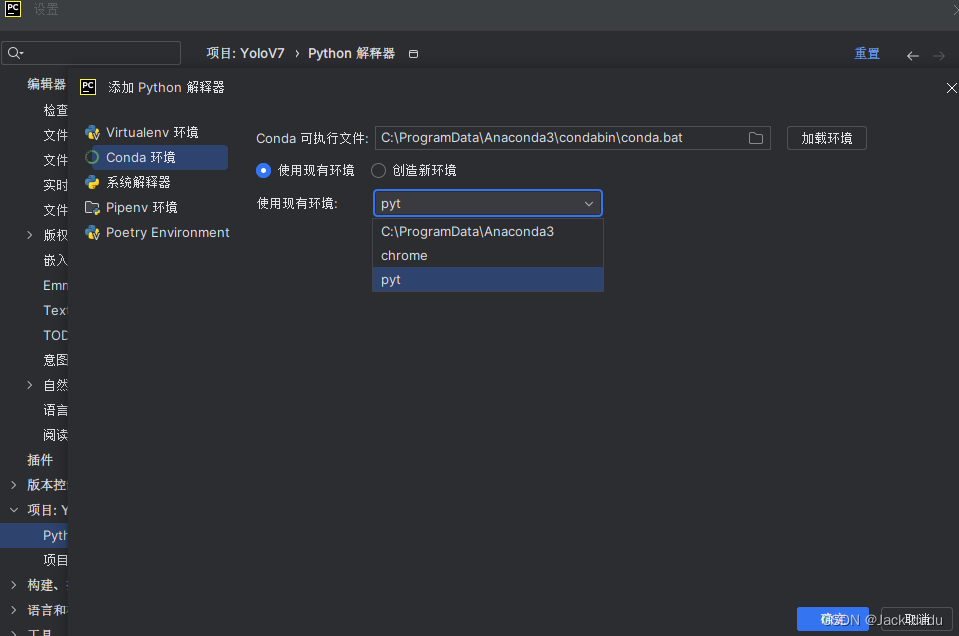Select the 检查 settings item
The height and width of the screenshot is (636, 959).
[x=55, y=110]
